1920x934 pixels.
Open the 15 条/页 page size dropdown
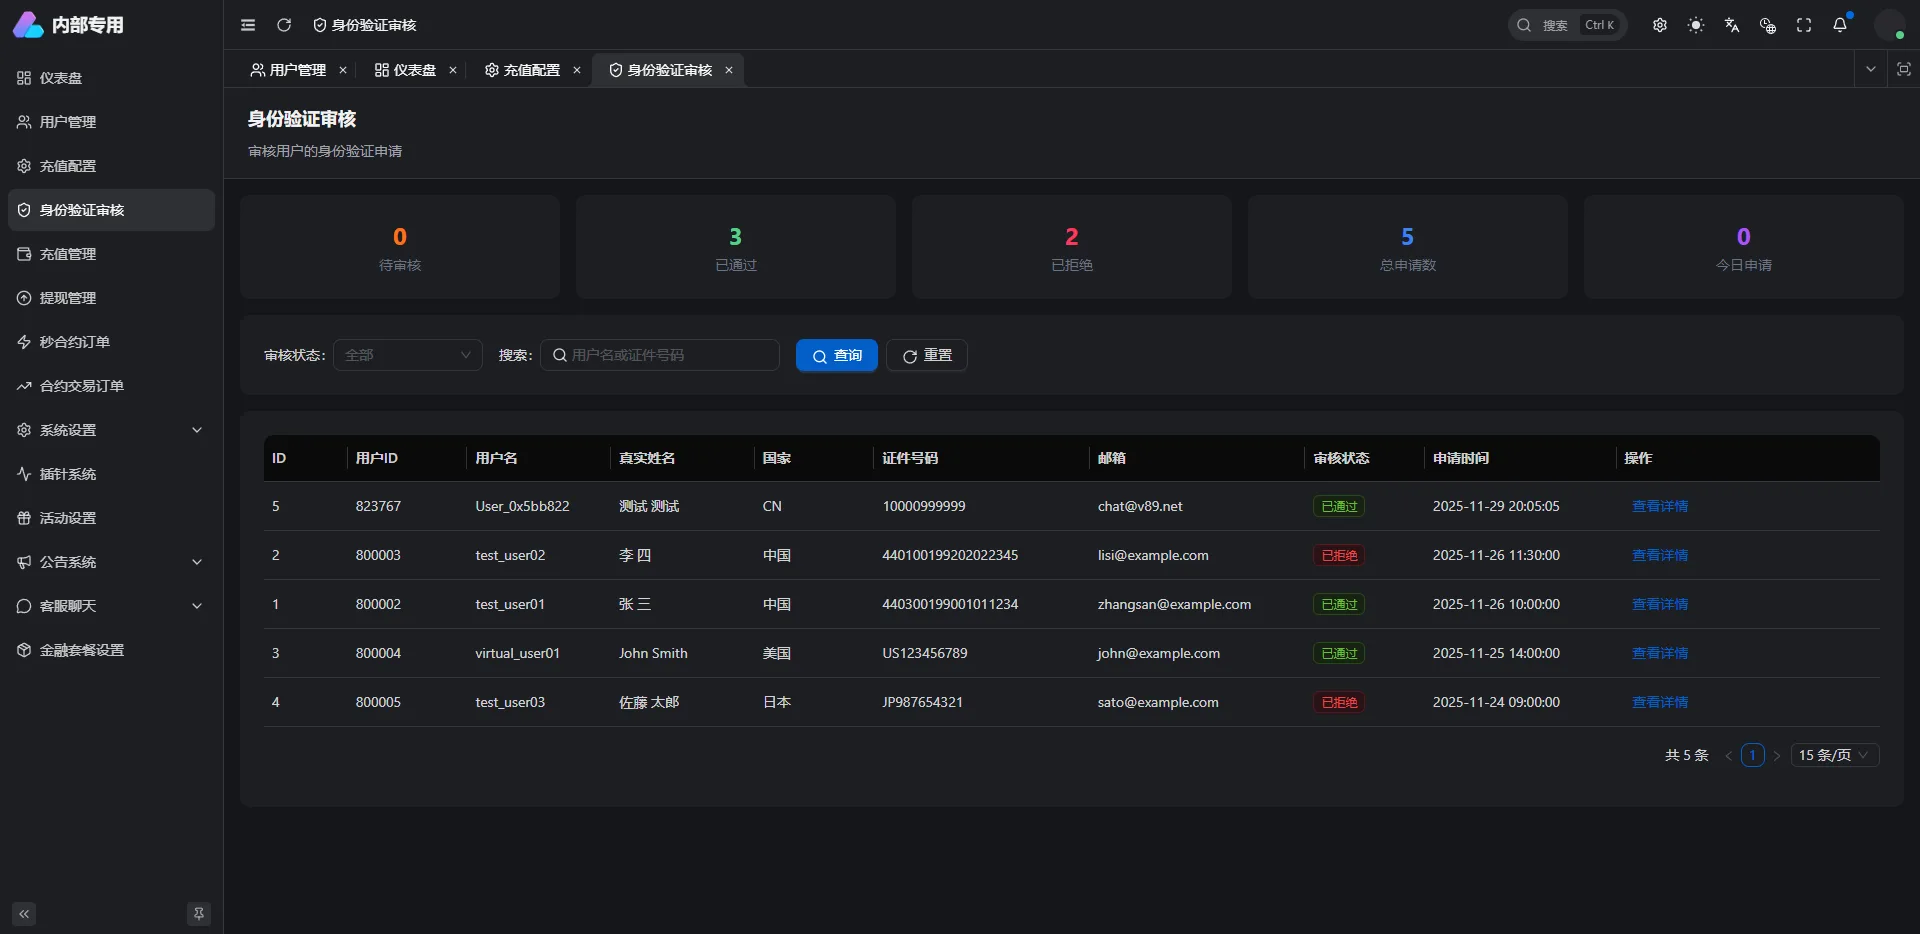1833,755
